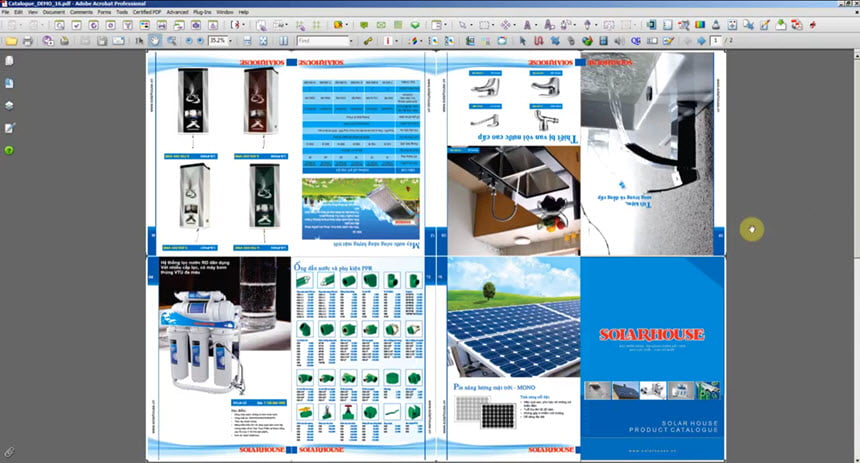Click the red U-shaped link tool icon

539,41
